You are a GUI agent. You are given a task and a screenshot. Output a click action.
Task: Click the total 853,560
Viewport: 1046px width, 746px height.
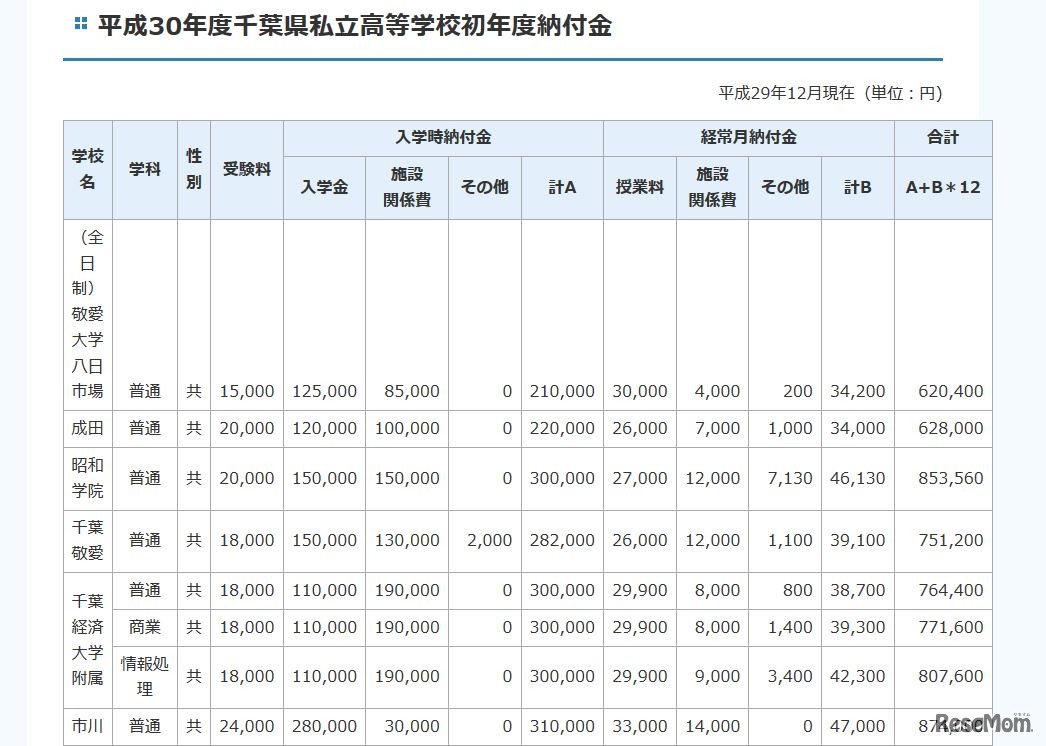tap(951, 478)
